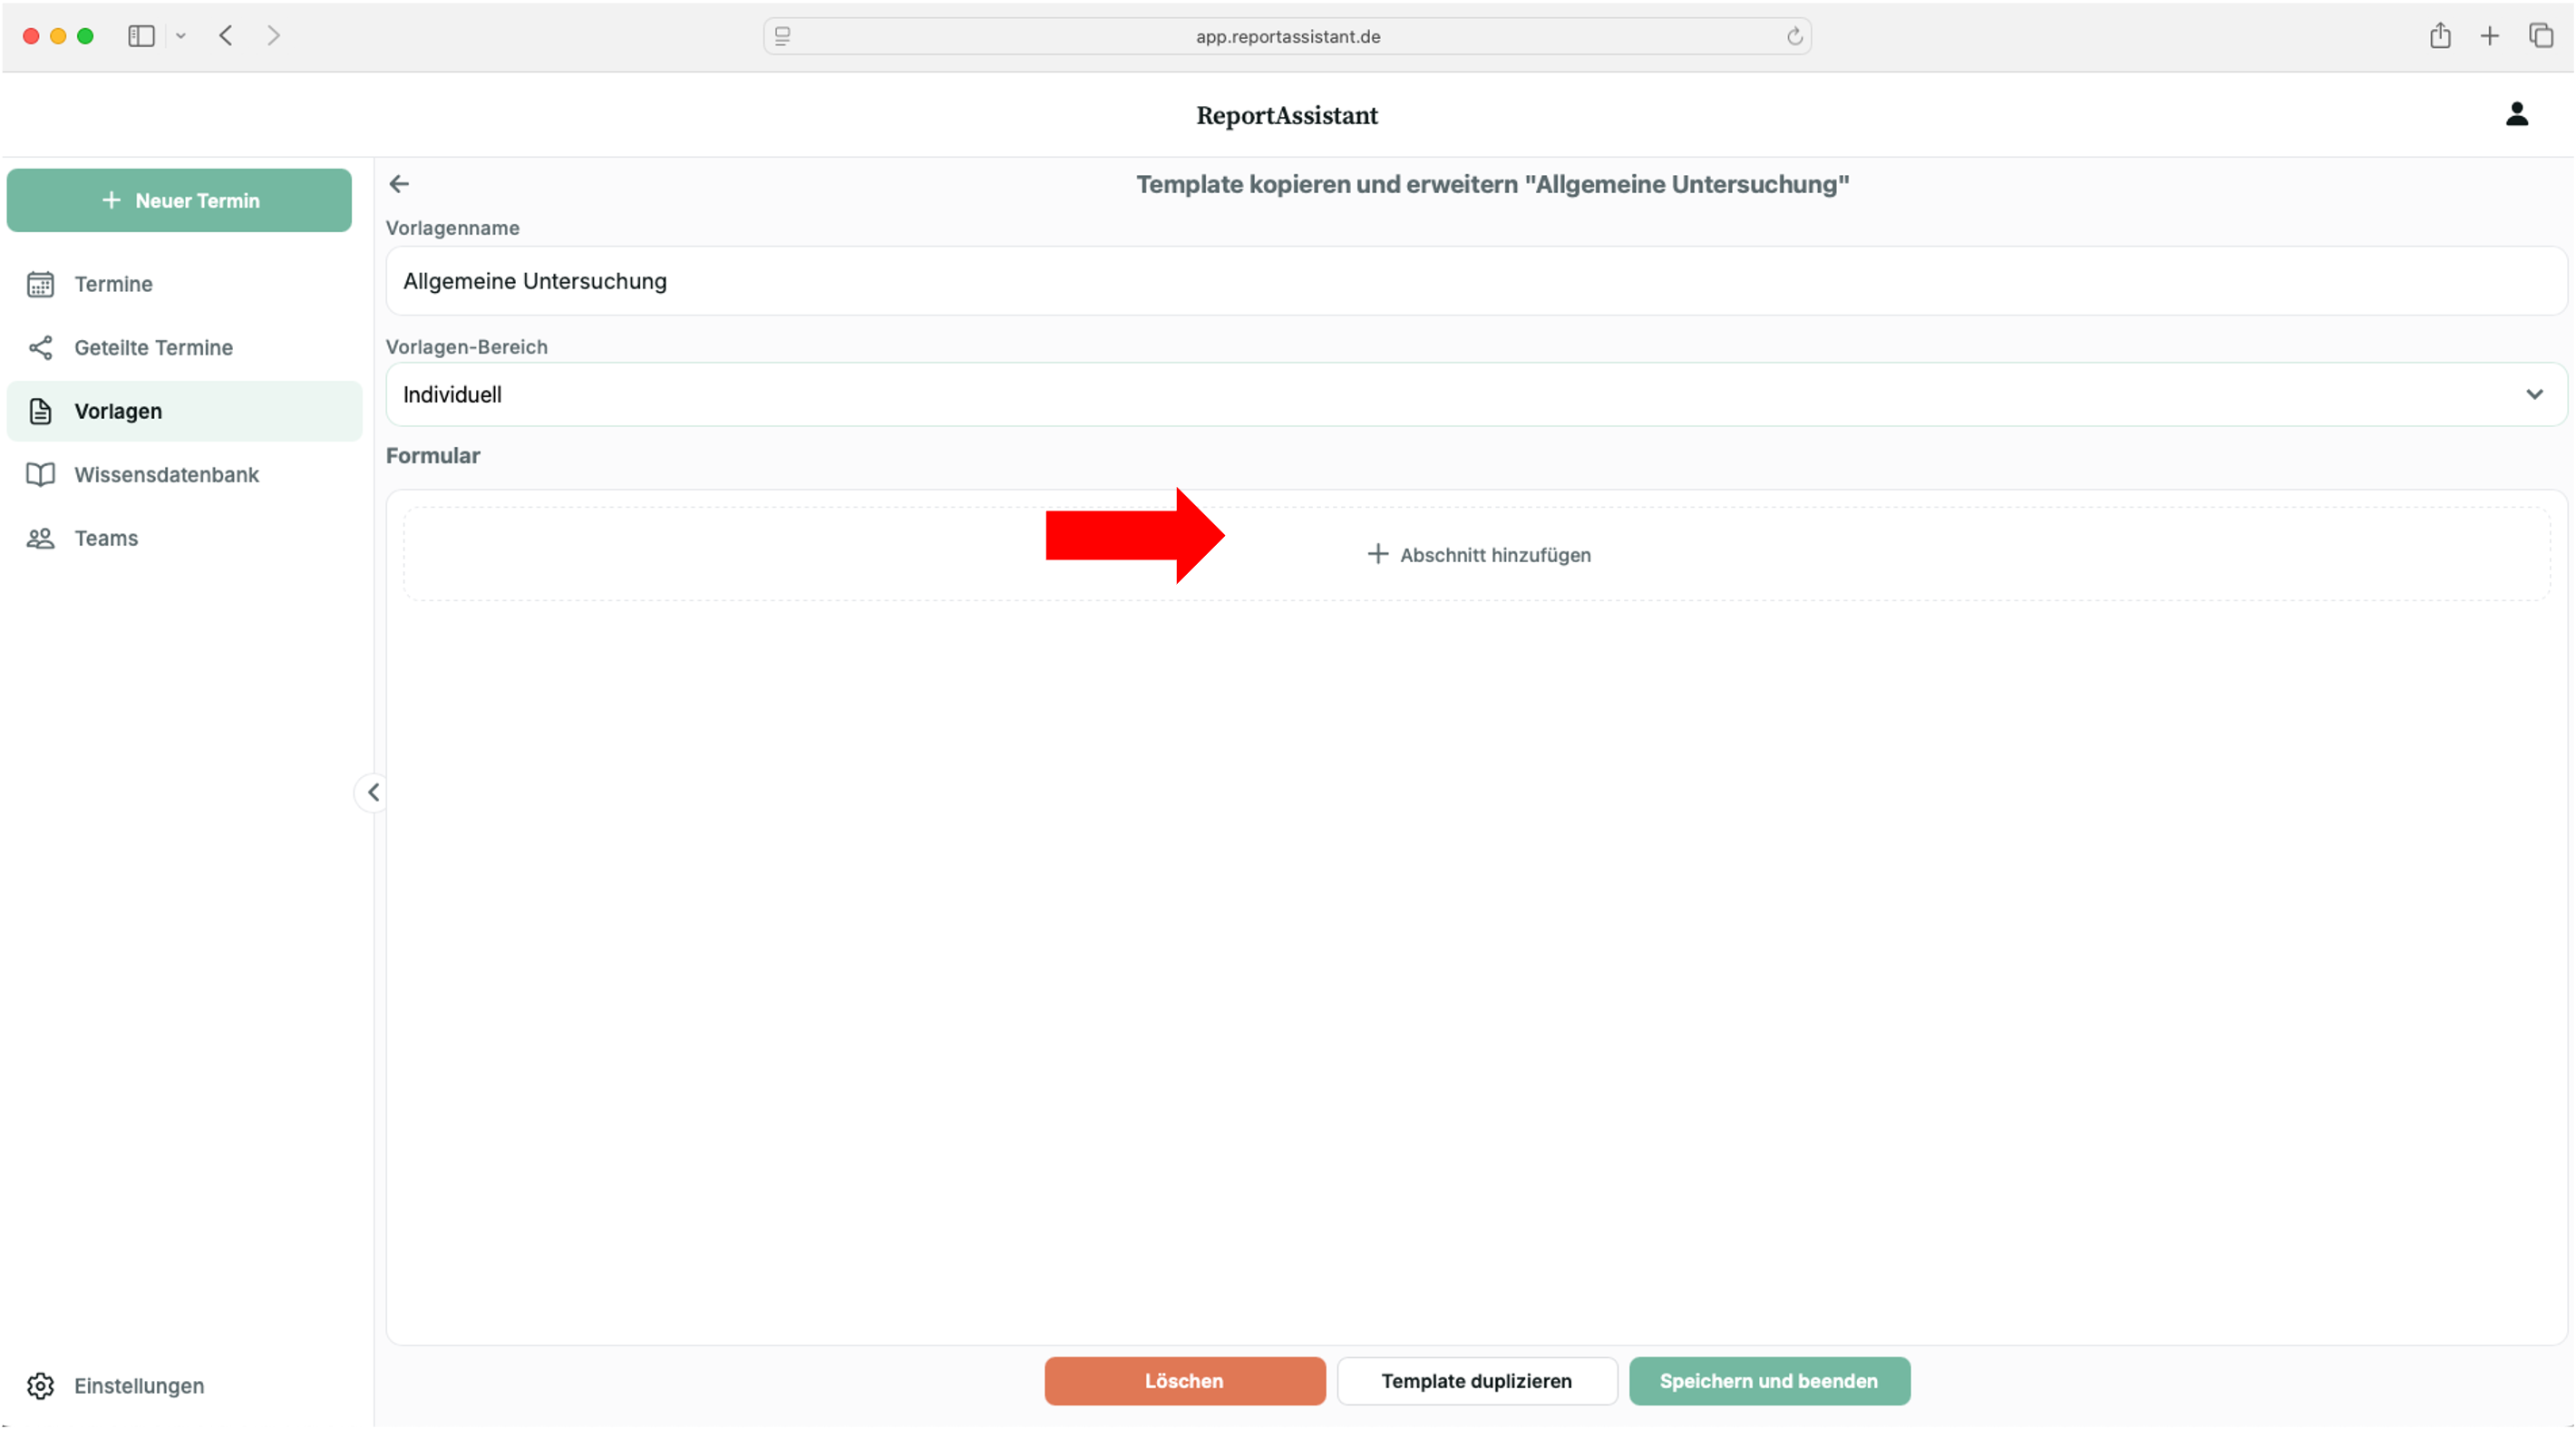The height and width of the screenshot is (1429, 2576).
Task: Toggle the Safari sidebar button
Action: pos(141,36)
